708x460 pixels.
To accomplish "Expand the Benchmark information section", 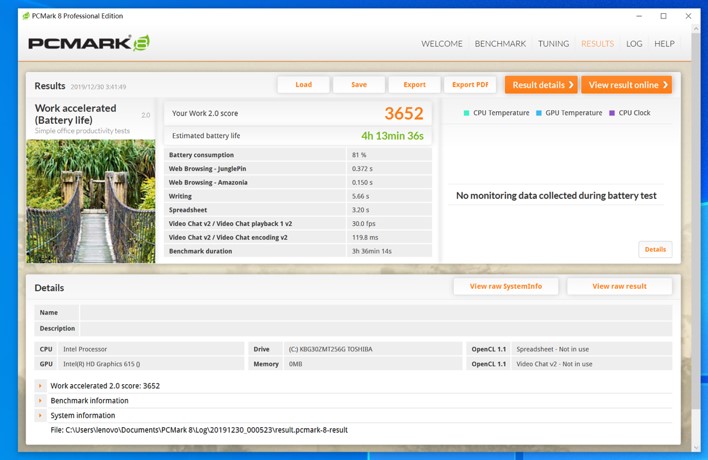I will (40, 401).
